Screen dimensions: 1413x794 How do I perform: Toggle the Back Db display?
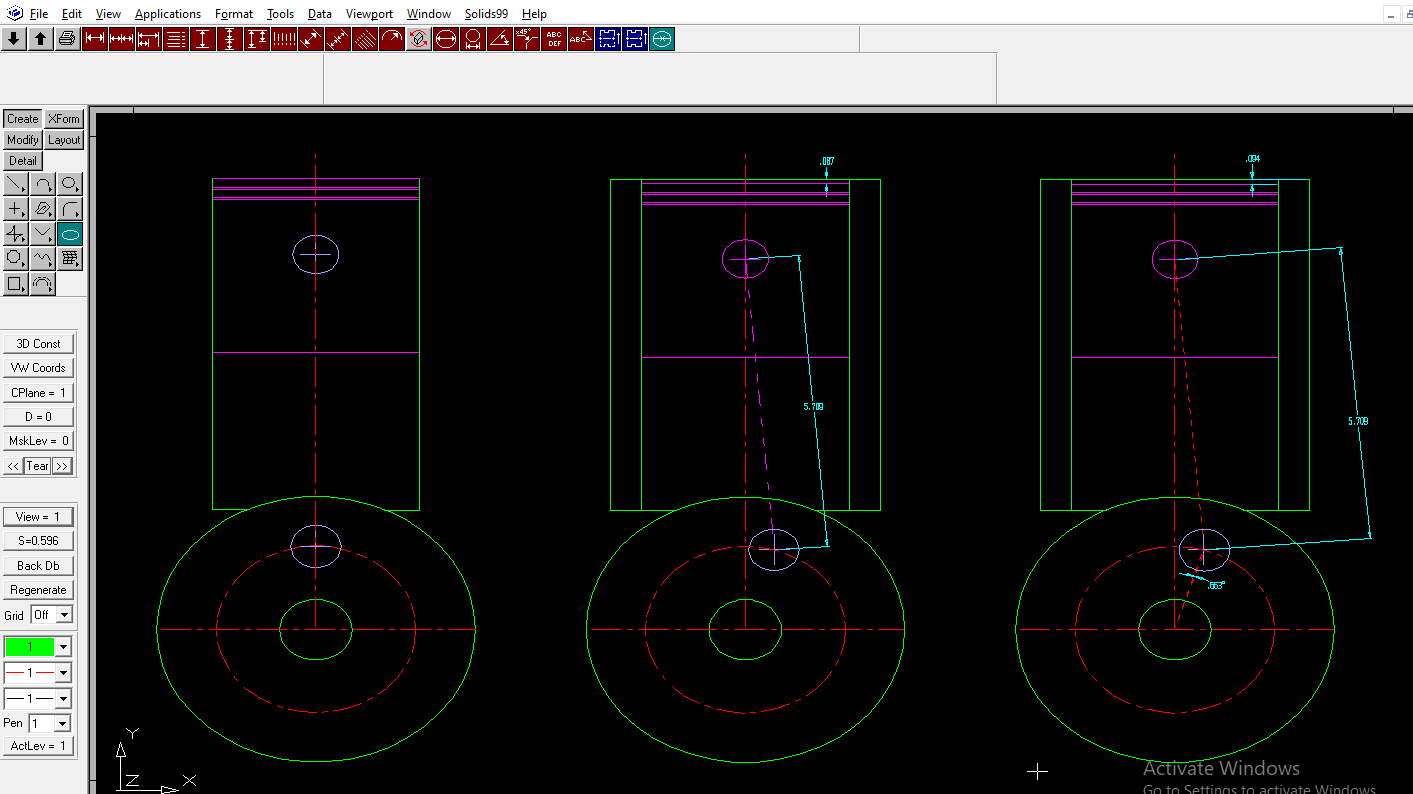pyautogui.click(x=38, y=564)
